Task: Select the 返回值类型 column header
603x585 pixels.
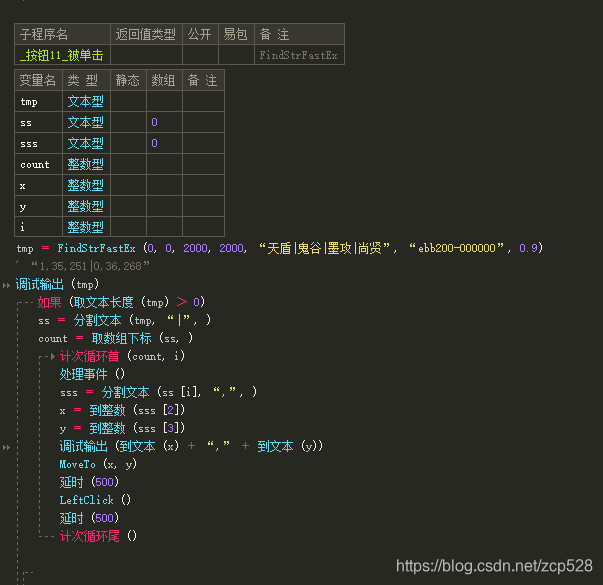Action: tap(146, 34)
